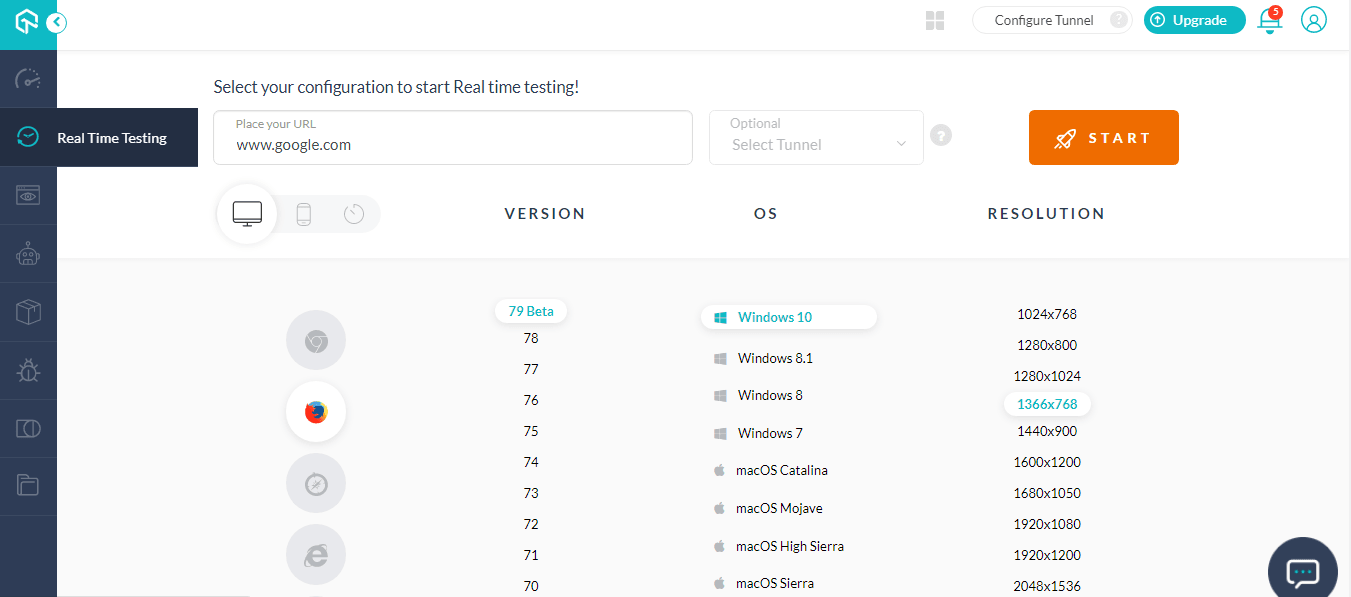Collapse the sidebar with the chevron arrow
Screen dimensions: 1351x597
[x=57, y=21]
